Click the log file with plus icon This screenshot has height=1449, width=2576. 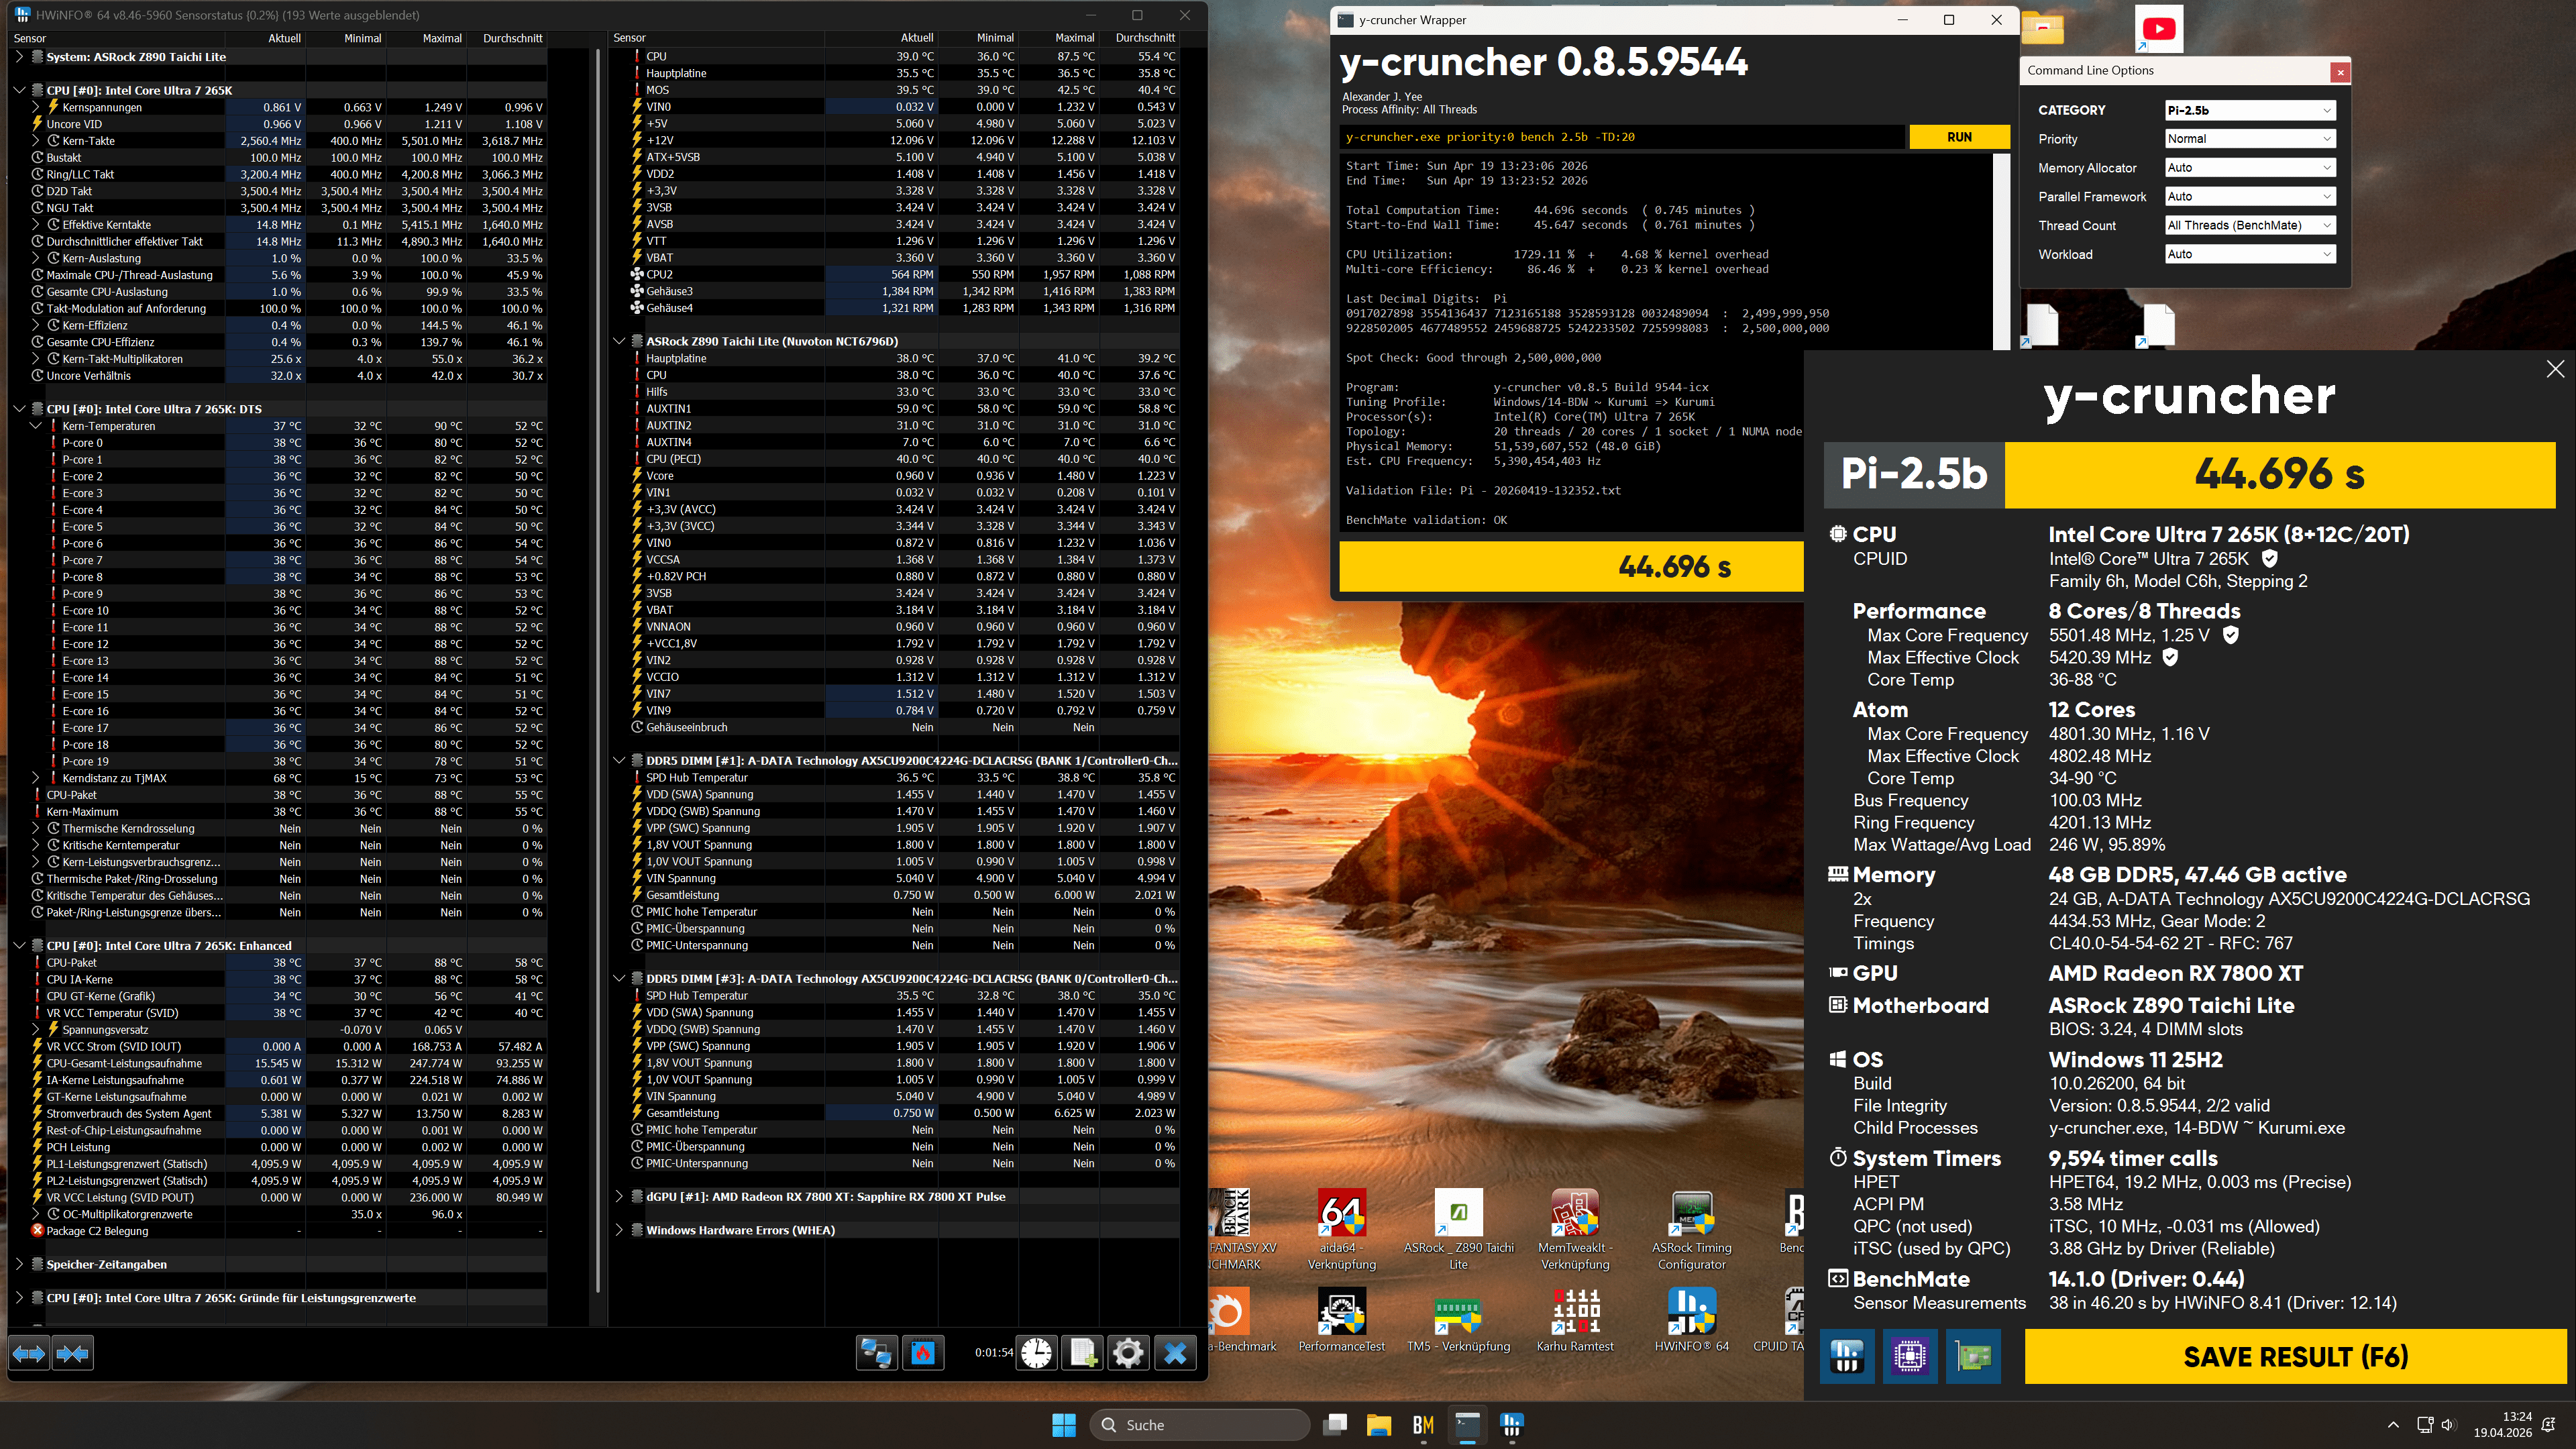coord(1083,1353)
